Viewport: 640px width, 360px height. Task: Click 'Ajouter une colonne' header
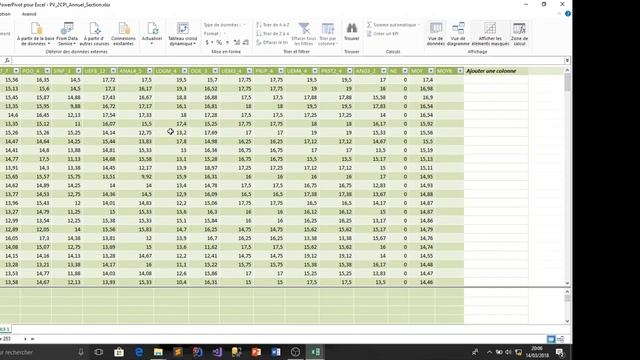[x=491, y=71]
